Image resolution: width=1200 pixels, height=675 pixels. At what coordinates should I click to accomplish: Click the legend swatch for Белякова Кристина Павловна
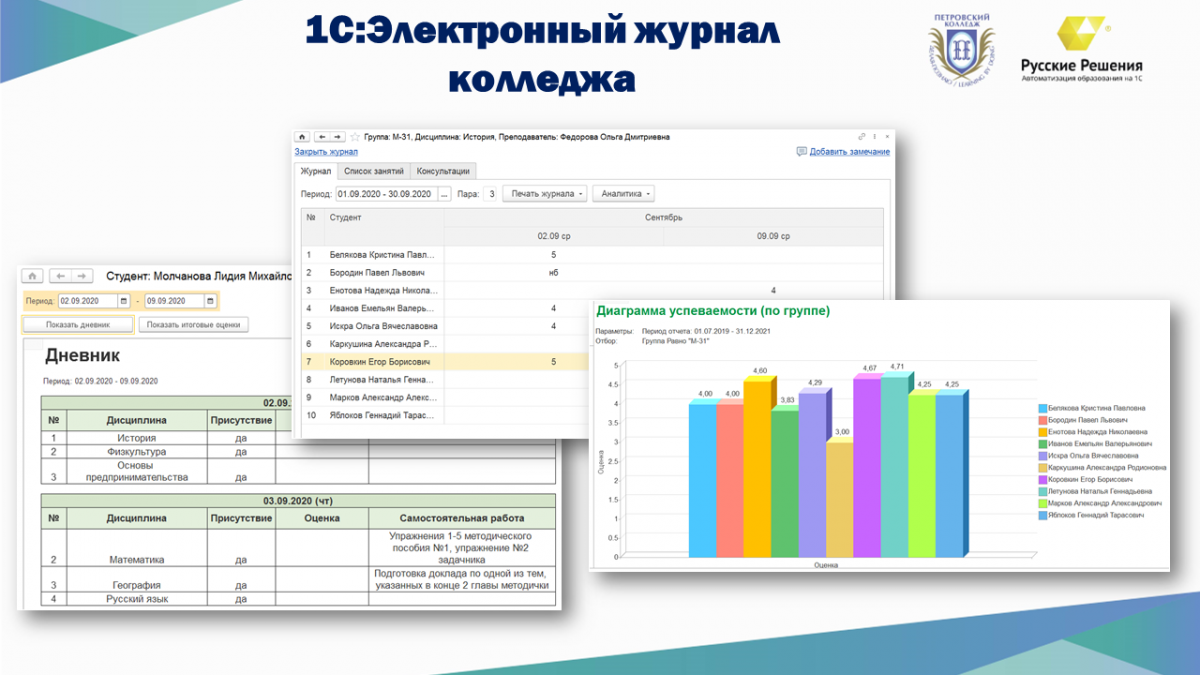(x=1043, y=408)
